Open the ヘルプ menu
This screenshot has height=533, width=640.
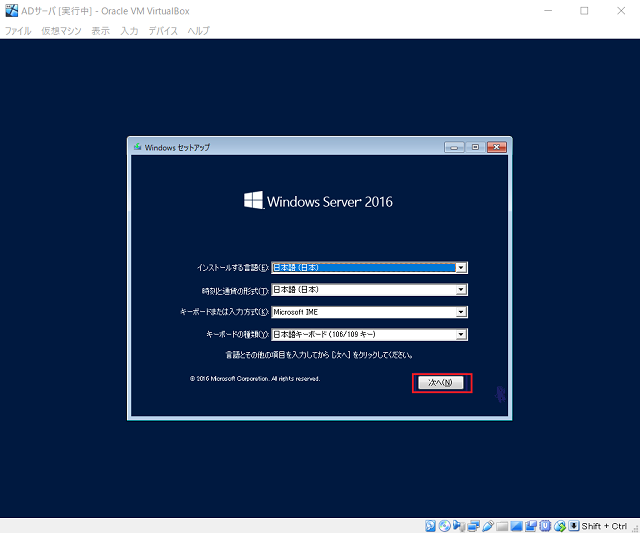(x=198, y=31)
